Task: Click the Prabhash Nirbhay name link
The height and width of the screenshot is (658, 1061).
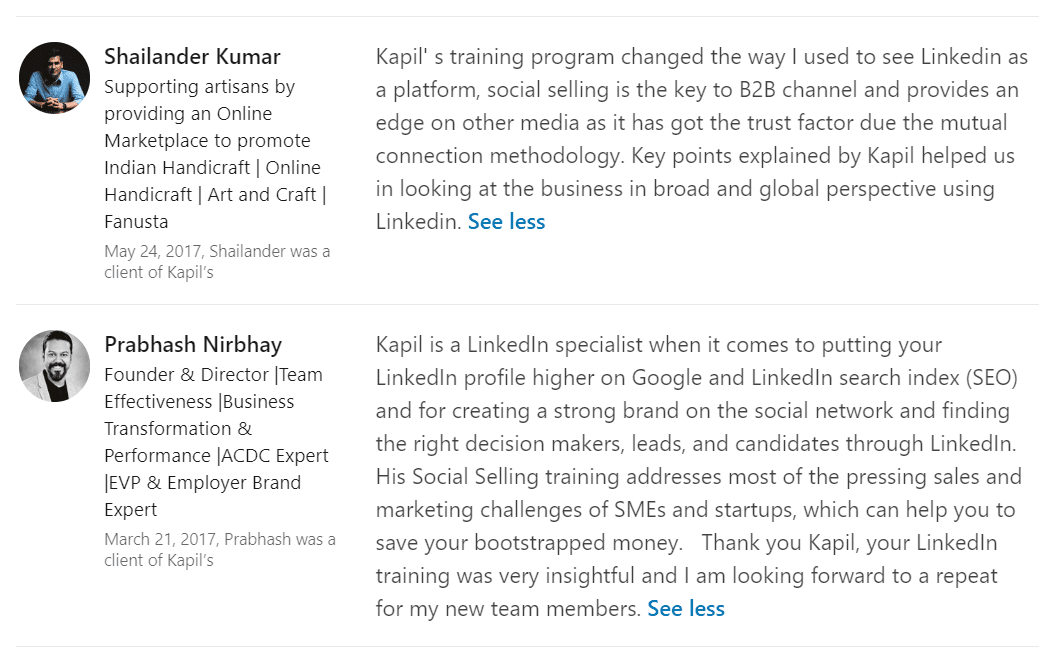Action: click(x=193, y=345)
